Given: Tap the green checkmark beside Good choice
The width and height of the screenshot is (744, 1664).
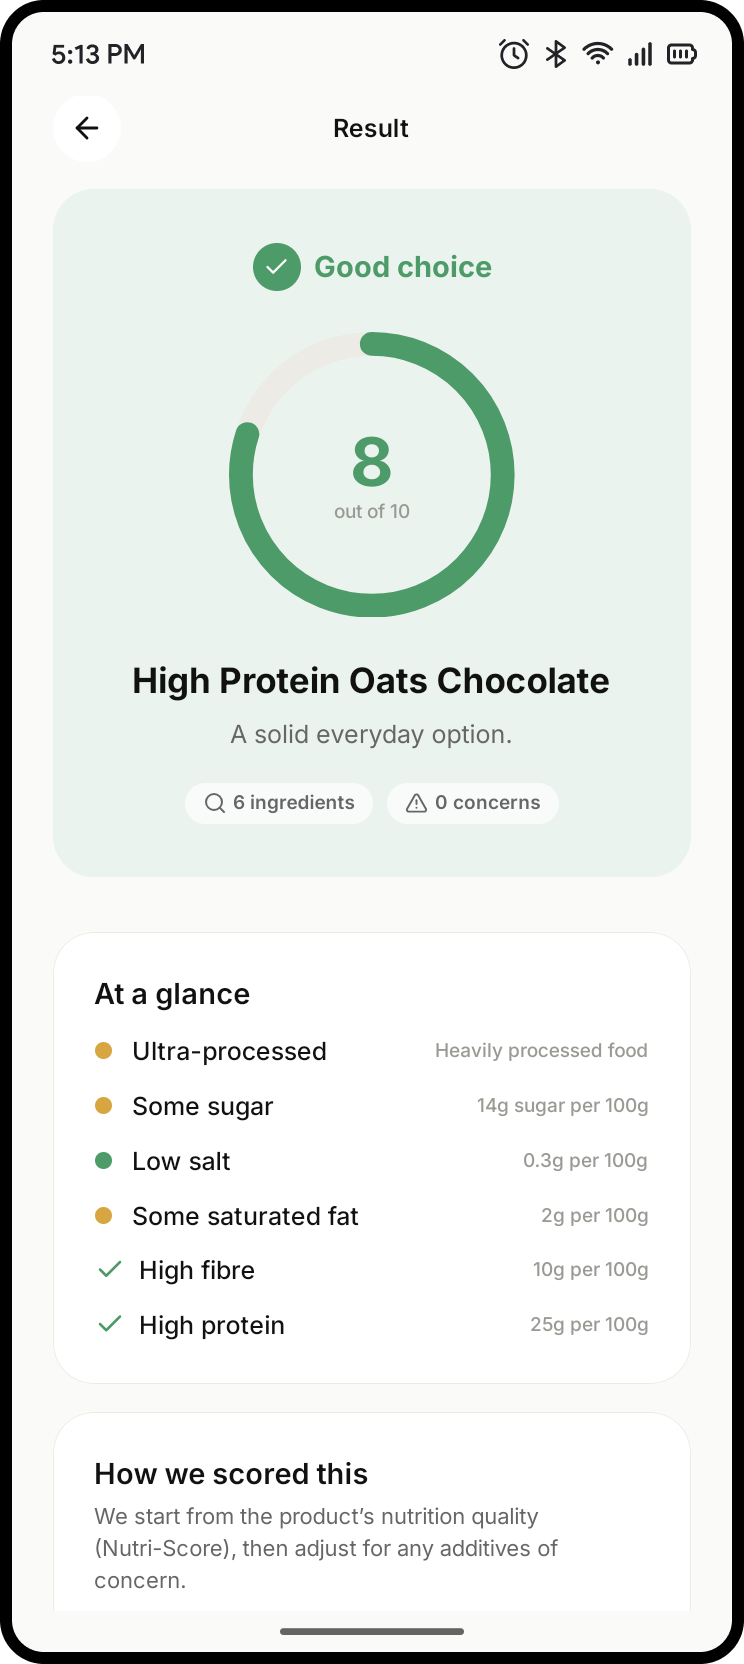Looking at the screenshot, I should pos(277,267).
